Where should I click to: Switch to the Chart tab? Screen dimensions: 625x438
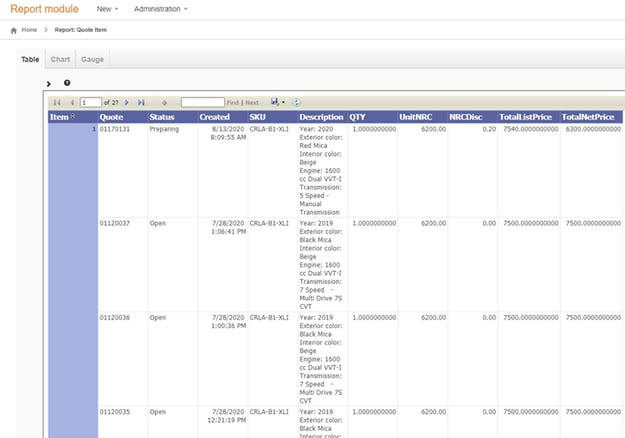tap(60, 59)
